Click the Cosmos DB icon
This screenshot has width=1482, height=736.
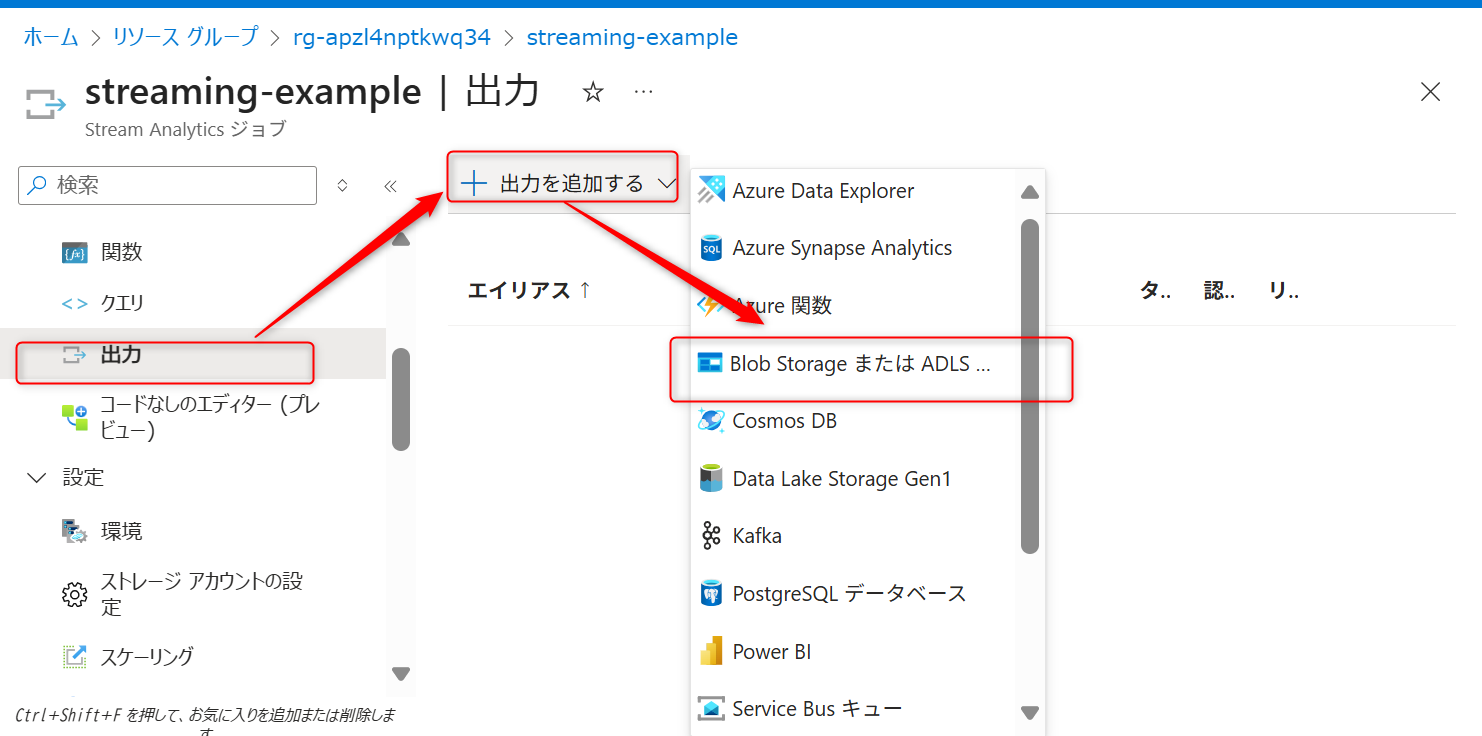click(711, 421)
